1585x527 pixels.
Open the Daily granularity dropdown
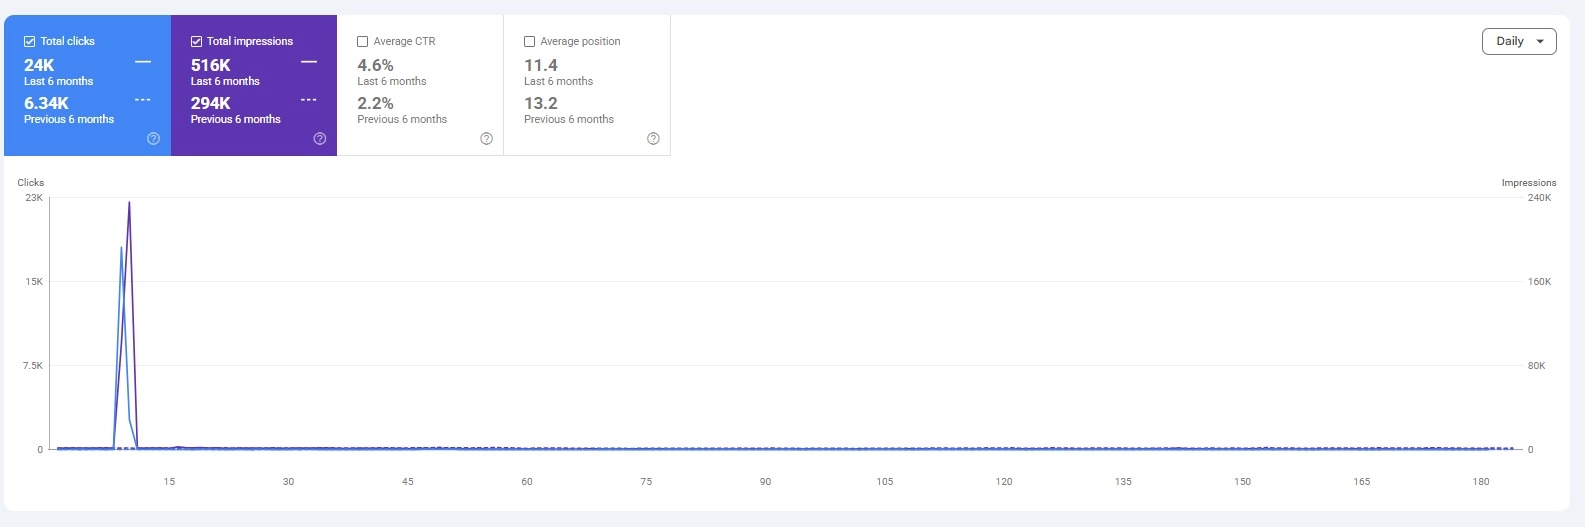pos(1519,41)
